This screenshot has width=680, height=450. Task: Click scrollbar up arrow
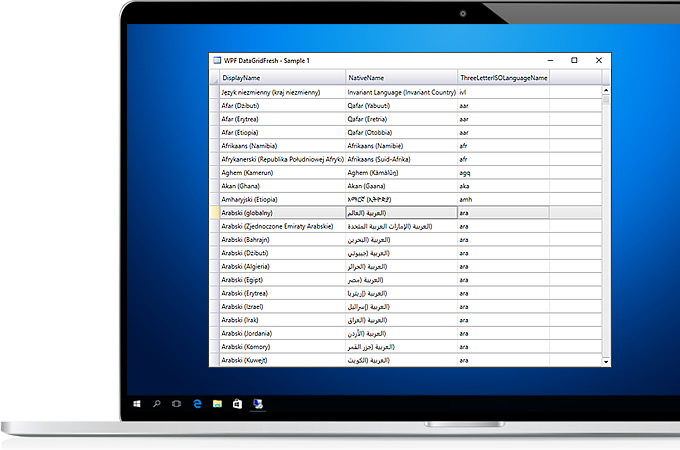(x=606, y=90)
